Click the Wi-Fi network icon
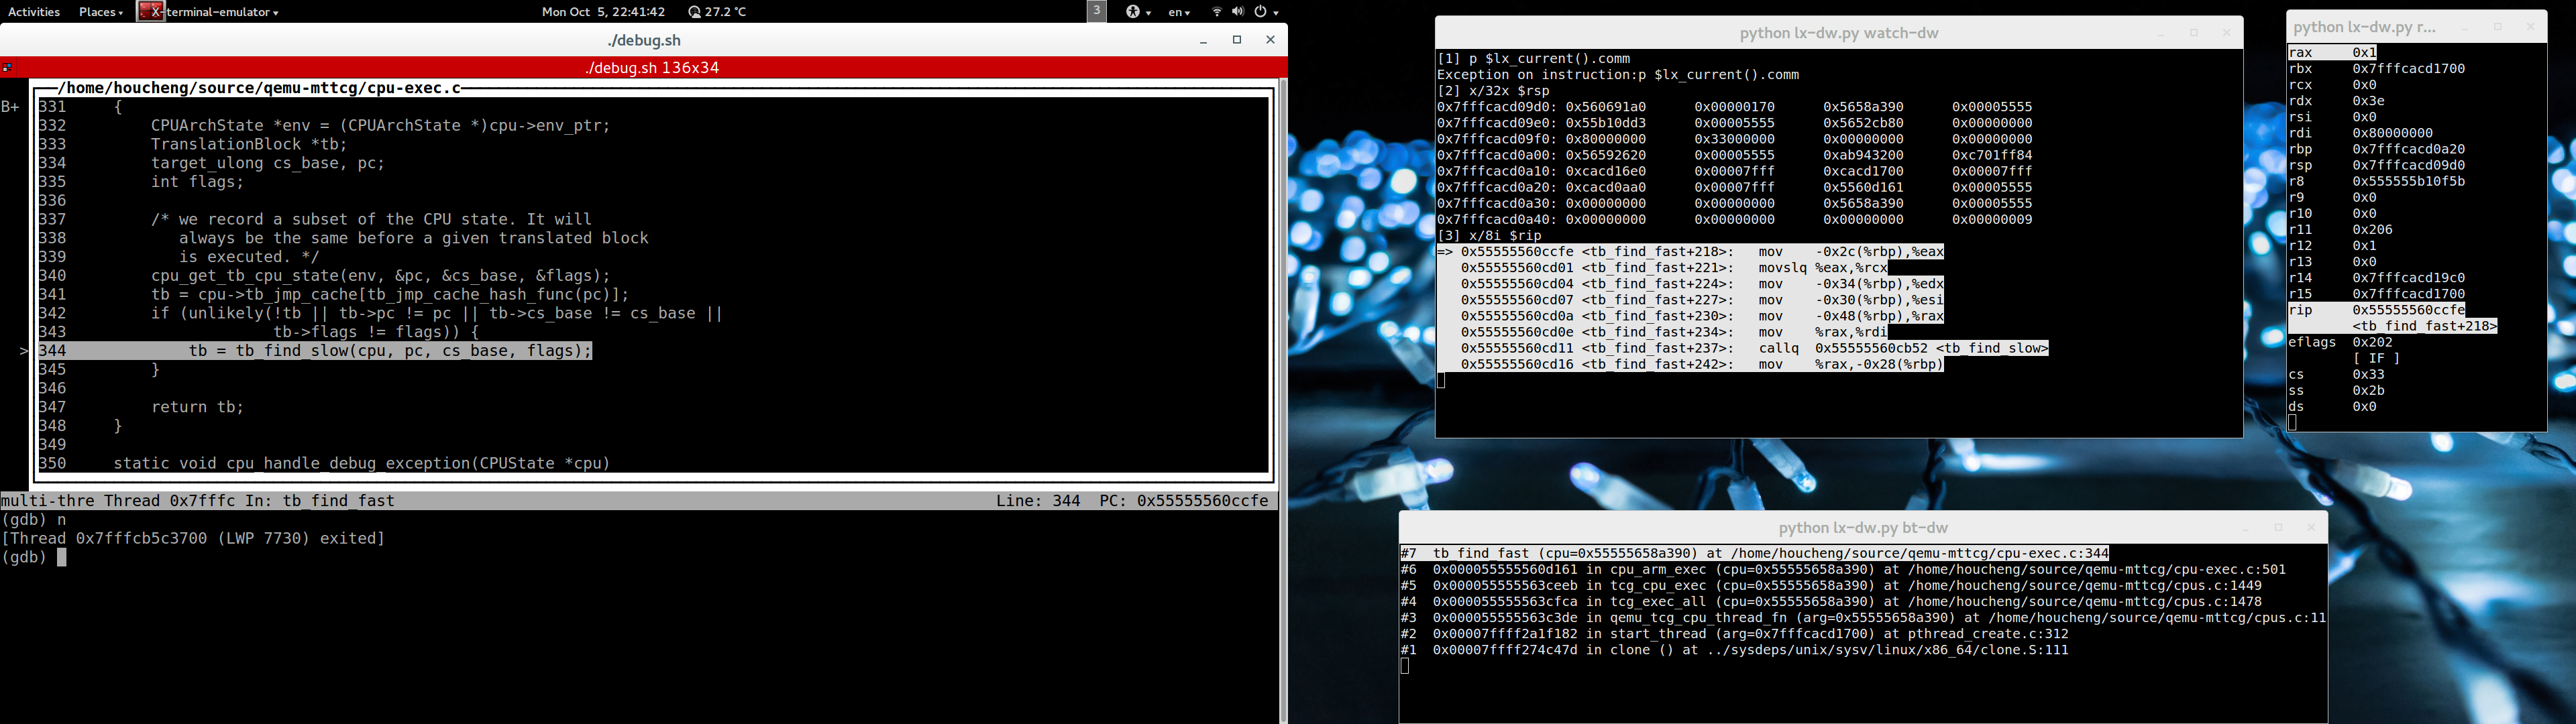The width and height of the screenshot is (2576, 724). click(x=1217, y=12)
